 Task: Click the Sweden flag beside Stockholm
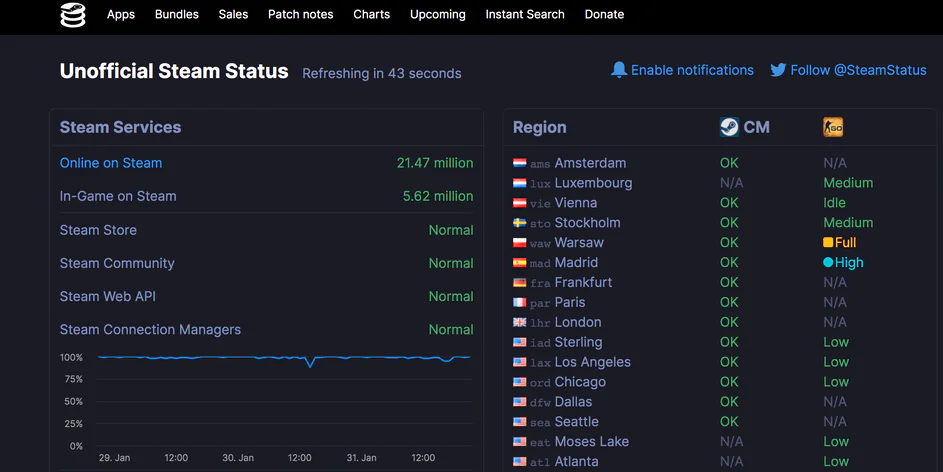coord(520,223)
